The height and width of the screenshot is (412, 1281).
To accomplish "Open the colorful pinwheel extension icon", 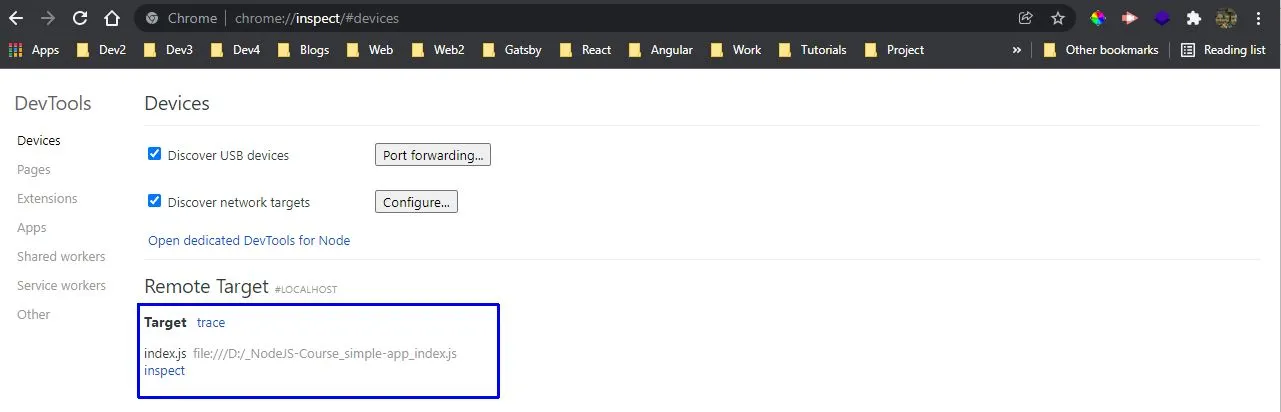I will [x=1098, y=18].
